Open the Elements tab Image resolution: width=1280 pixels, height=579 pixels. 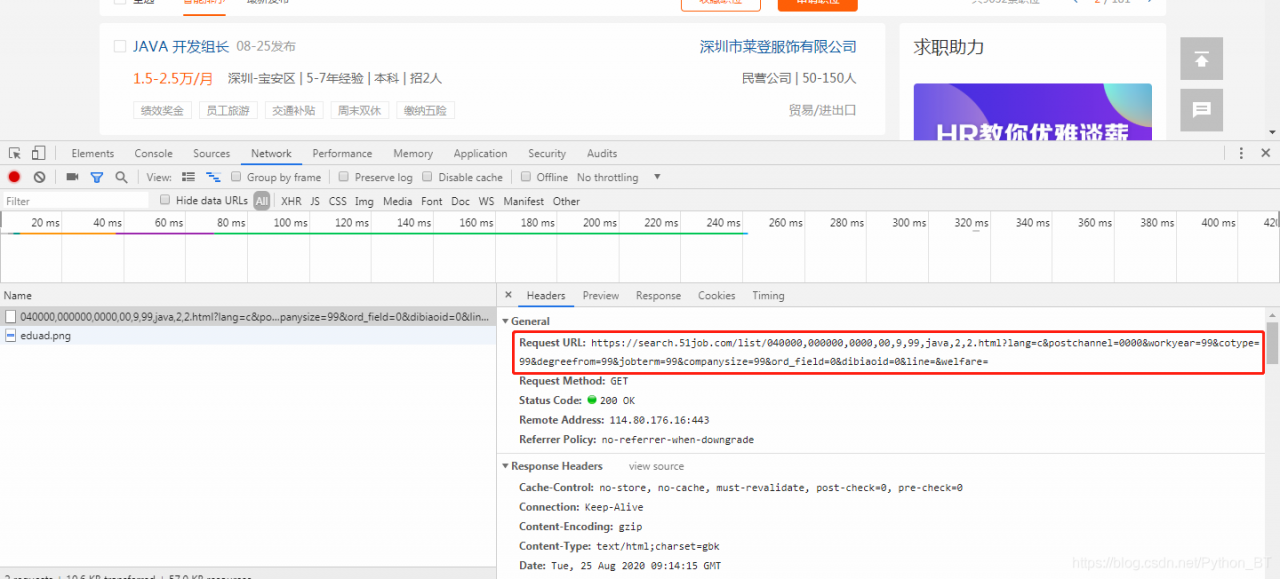[93, 153]
